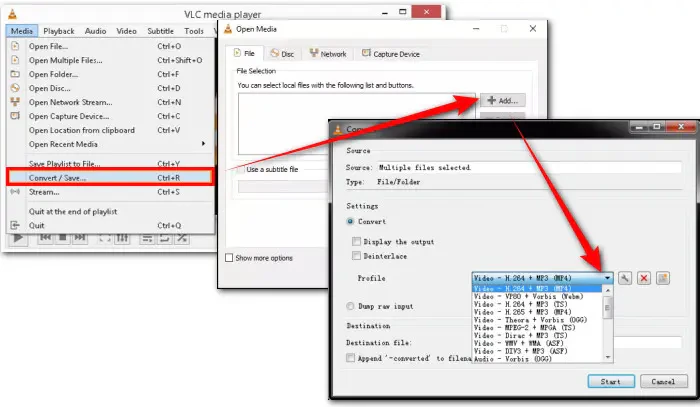Select Convert / Save menu entry

click(110, 178)
